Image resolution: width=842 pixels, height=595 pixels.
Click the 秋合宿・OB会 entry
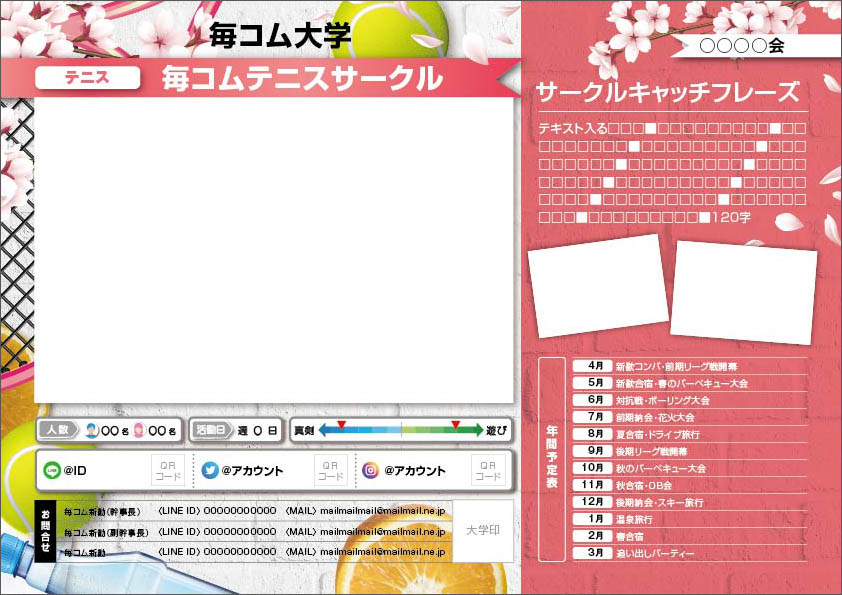pos(644,486)
